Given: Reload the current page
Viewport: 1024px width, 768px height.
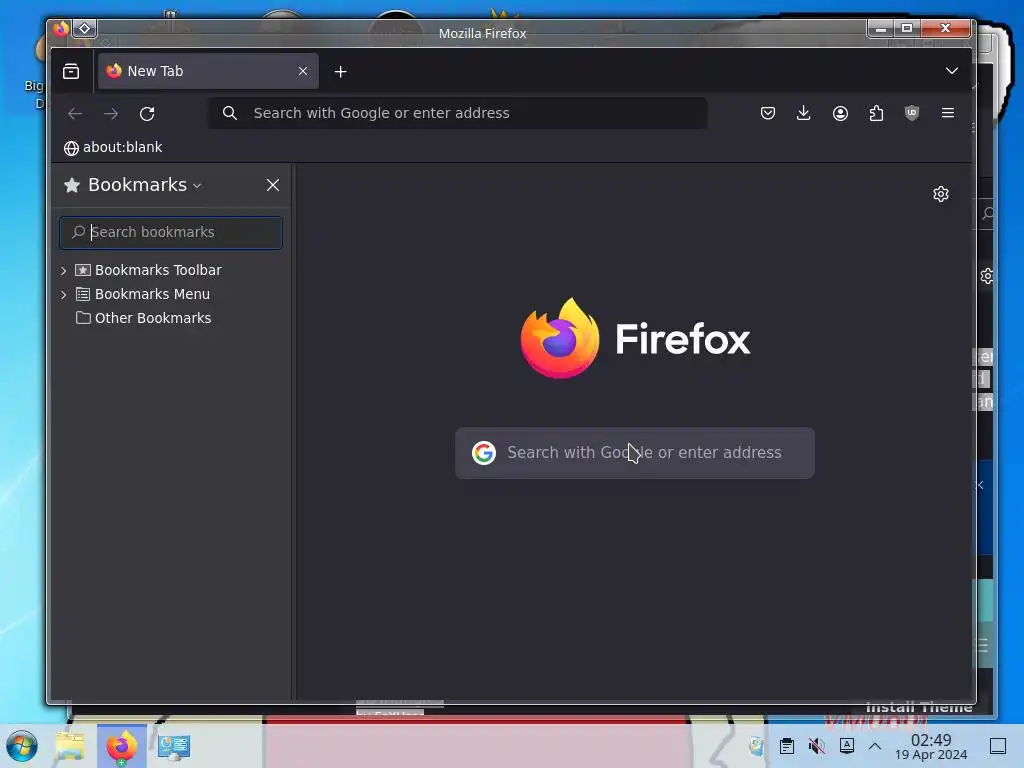Looking at the screenshot, I should point(147,114).
